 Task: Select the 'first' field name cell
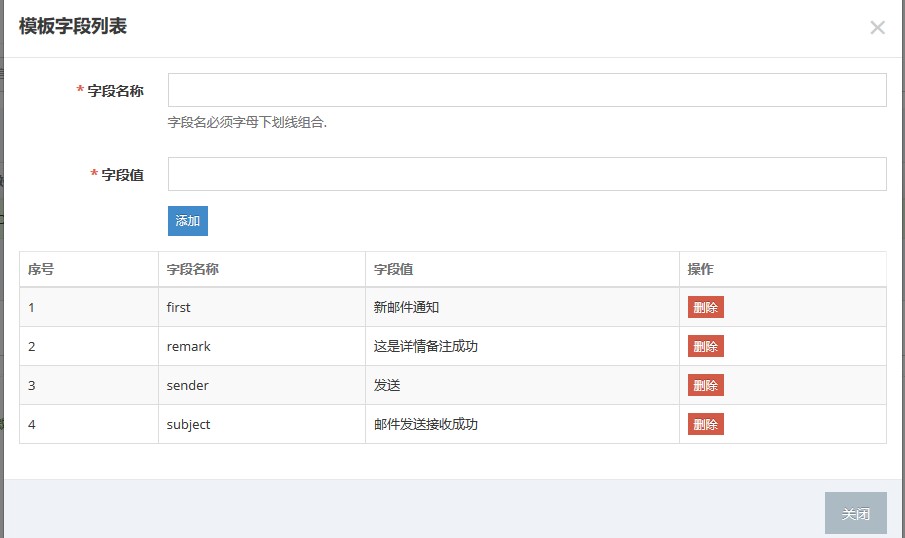(179, 307)
